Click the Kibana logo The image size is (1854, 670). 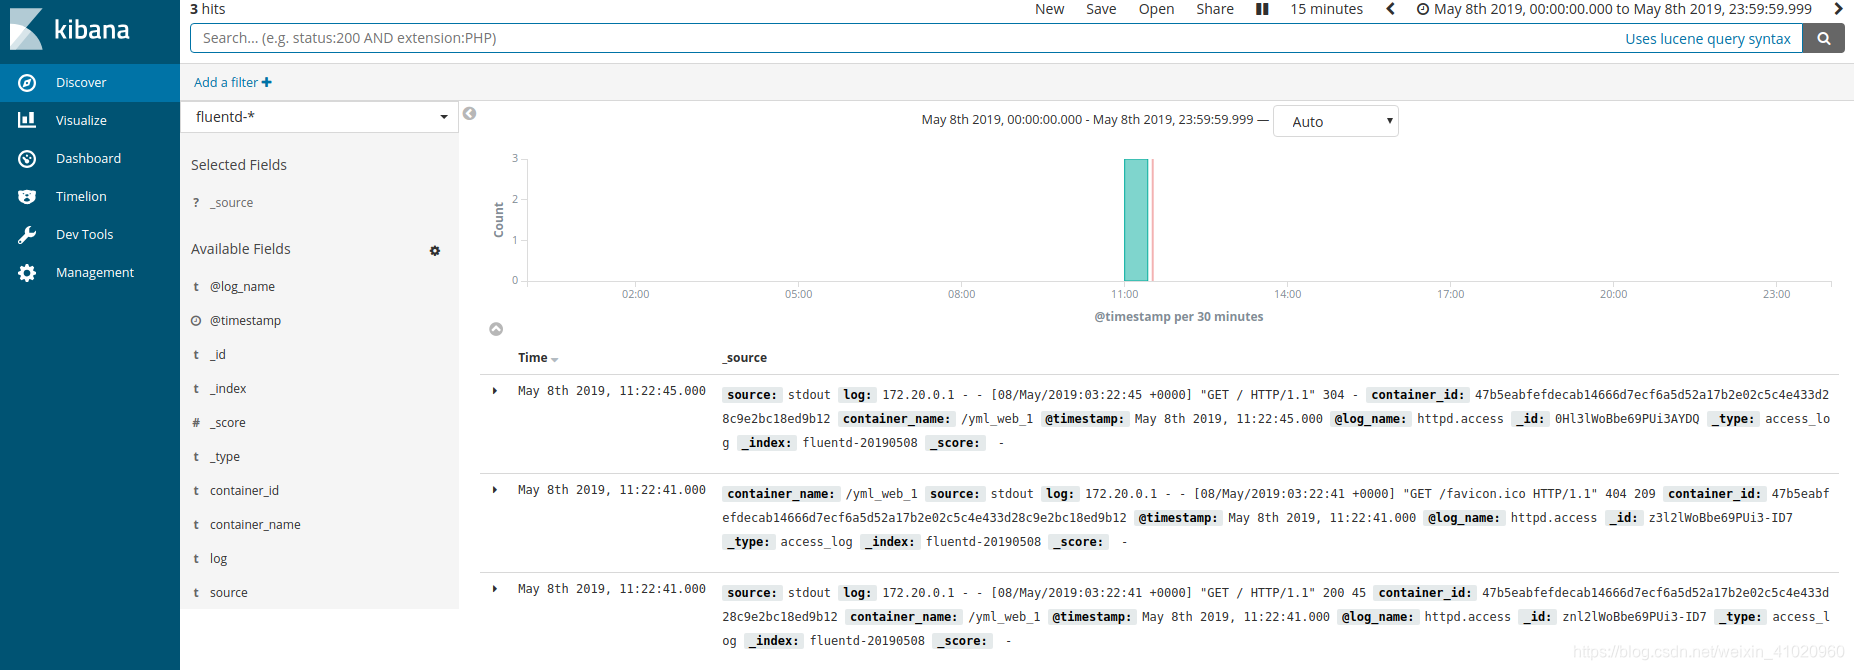coord(70,29)
